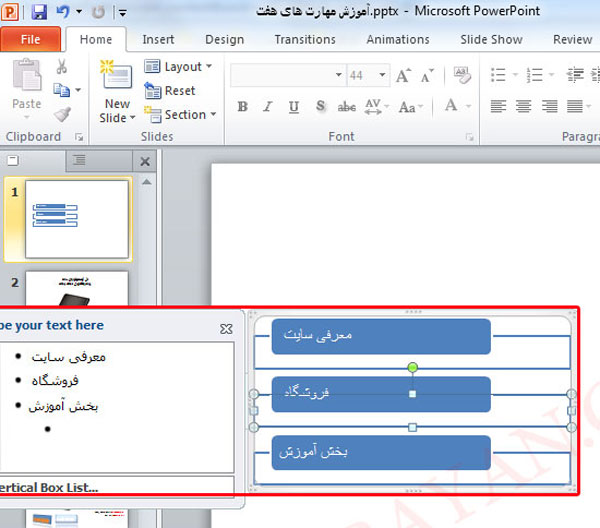Click the Undo arrow icon
Image resolution: width=600 pixels, height=528 pixels.
coord(64,12)
